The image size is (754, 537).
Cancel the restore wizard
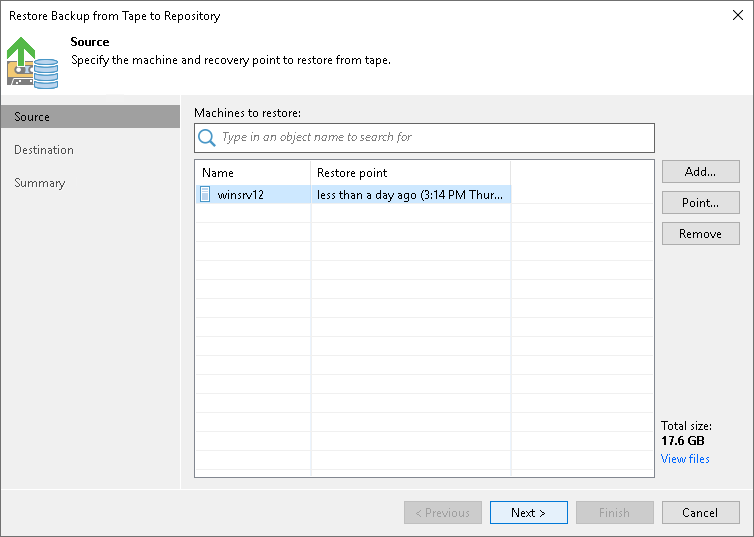[701, 512]
